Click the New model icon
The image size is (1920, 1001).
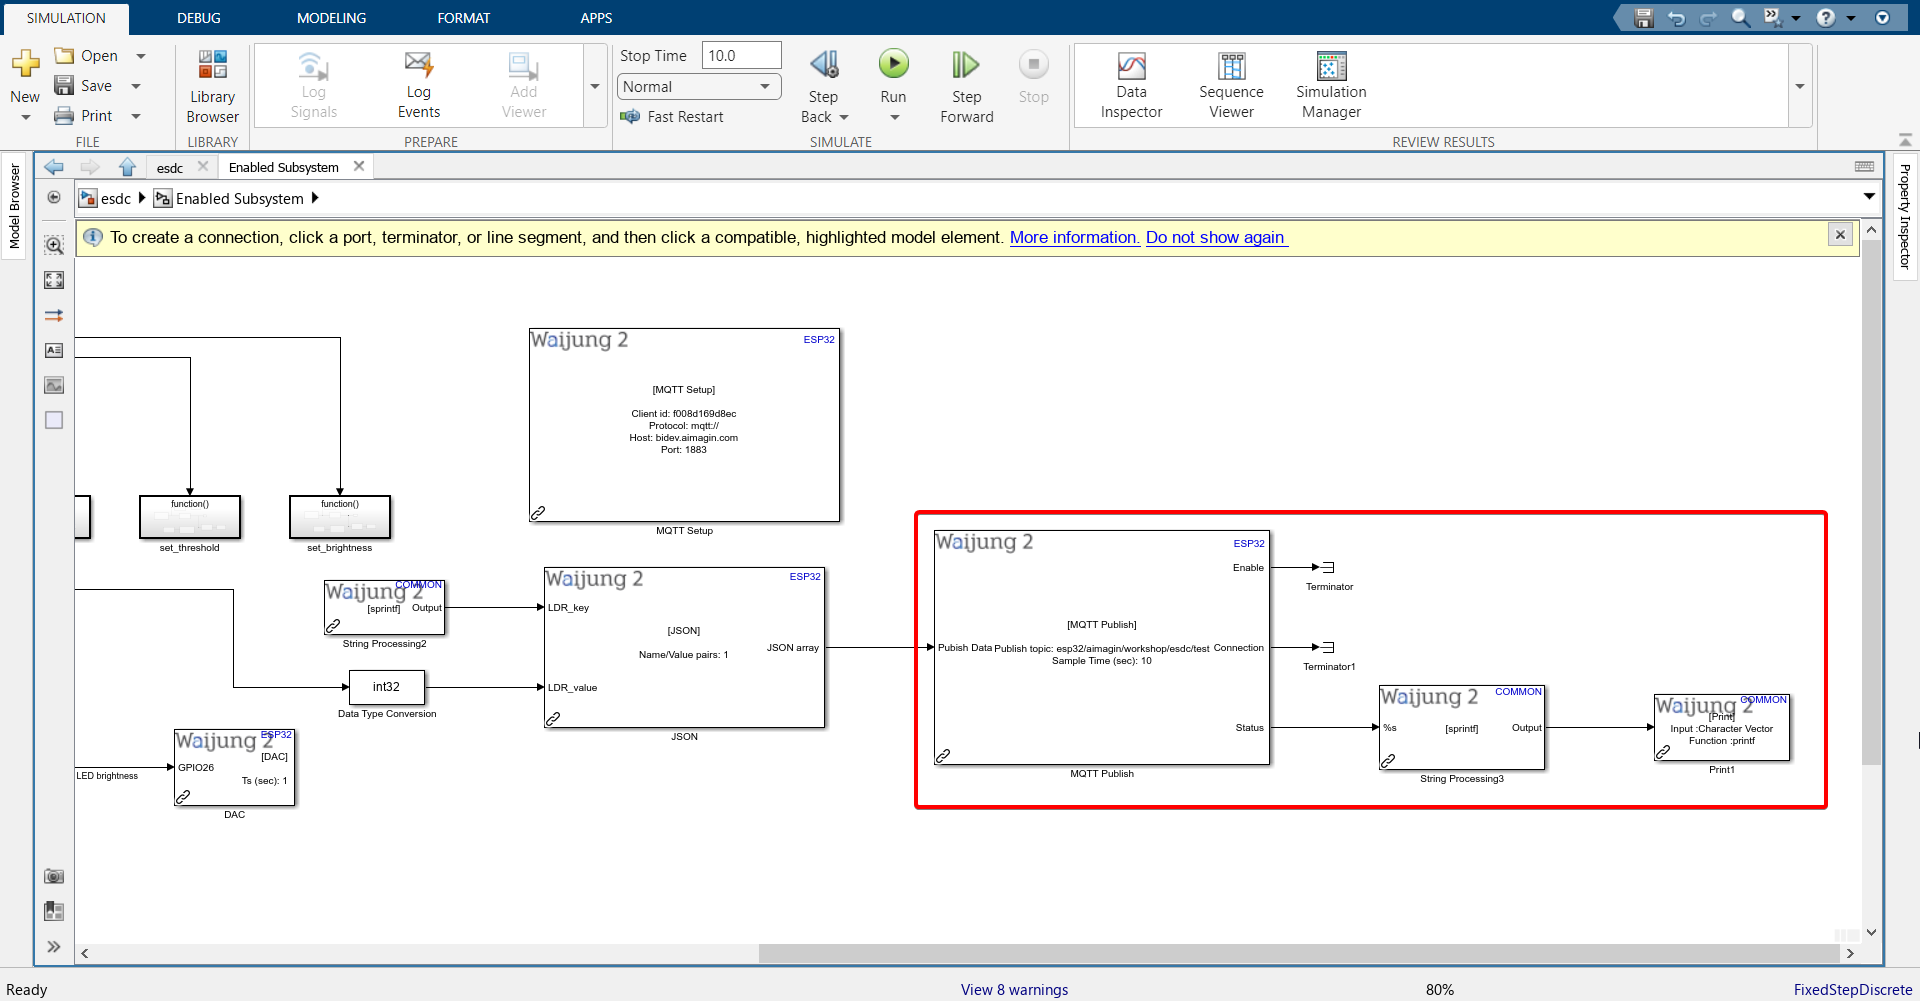tap(25, 64)
